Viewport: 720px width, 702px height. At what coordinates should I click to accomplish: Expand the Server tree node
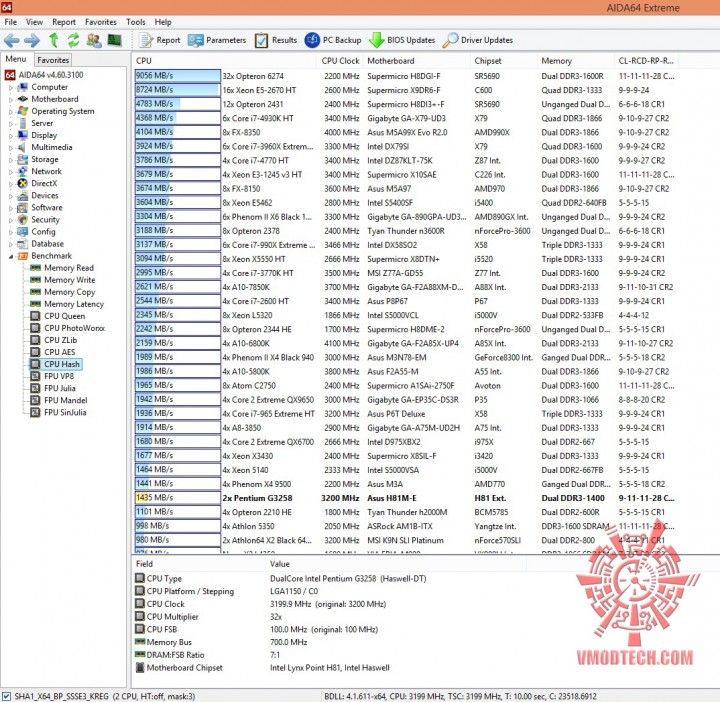[11, 124]
